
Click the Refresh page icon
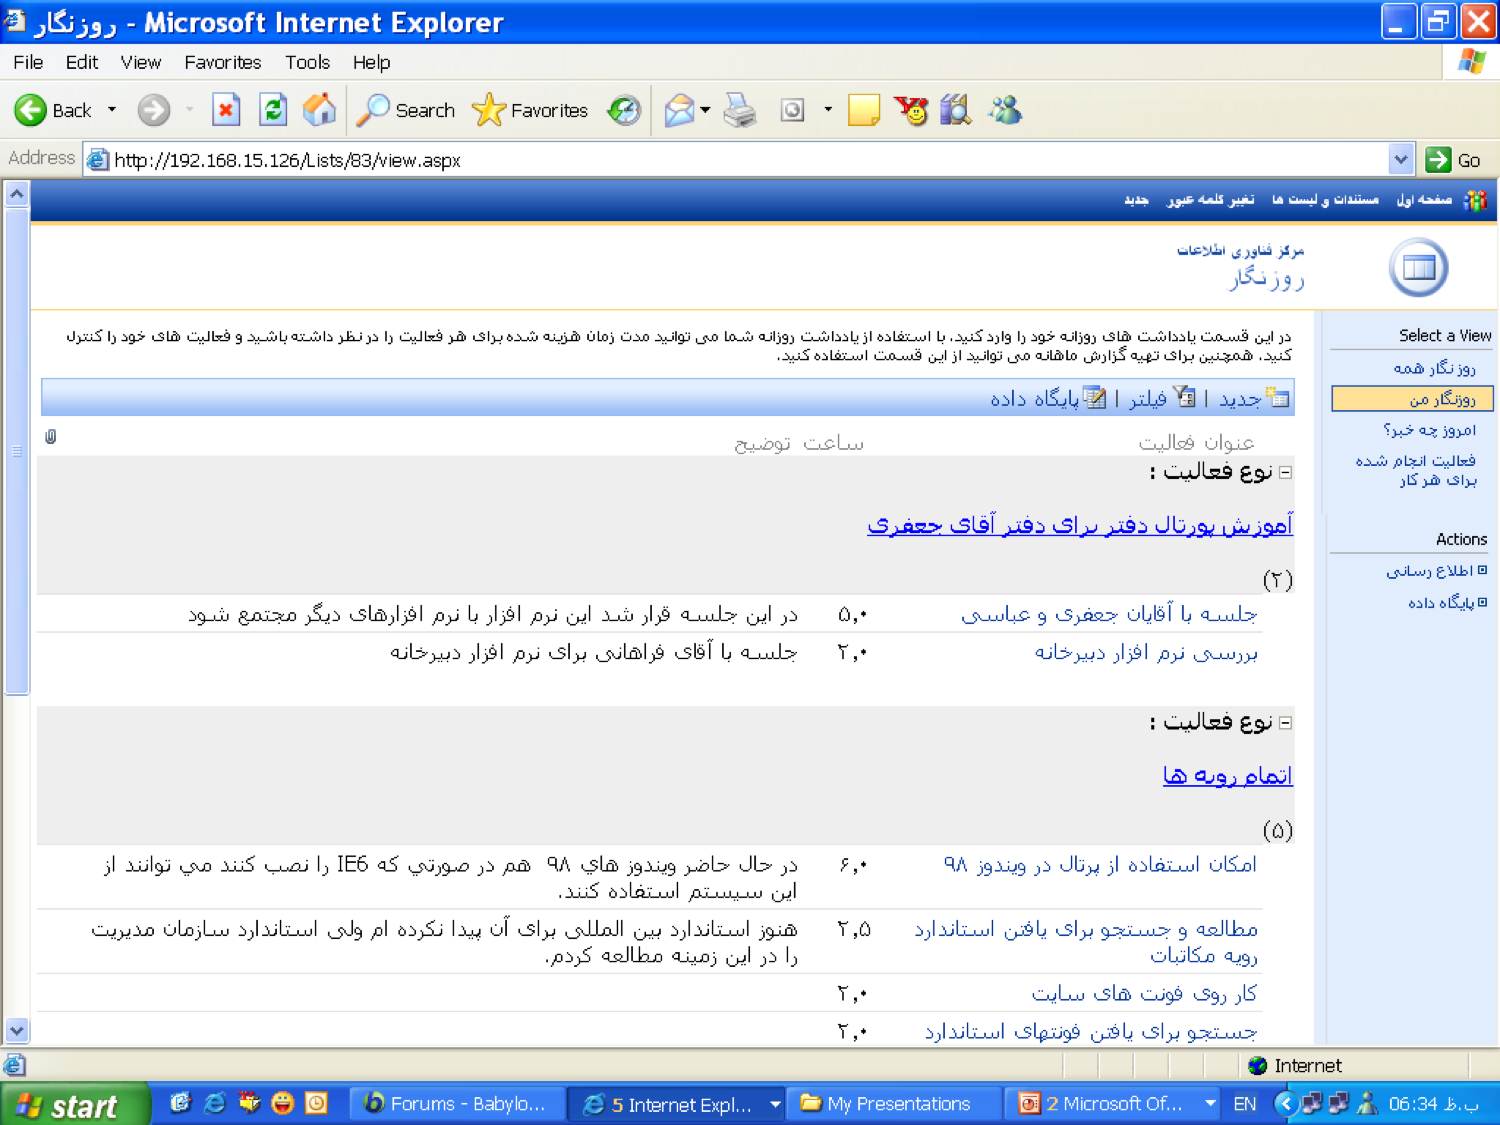273,110
